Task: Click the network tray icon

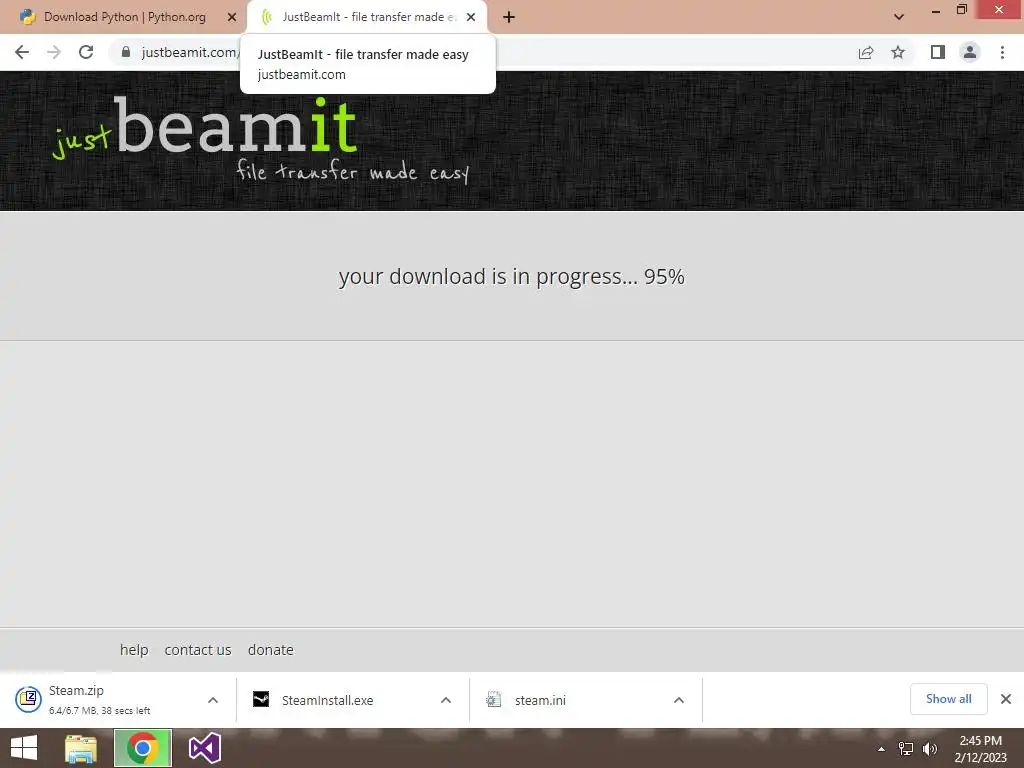Action: click(x=906, y=749)
